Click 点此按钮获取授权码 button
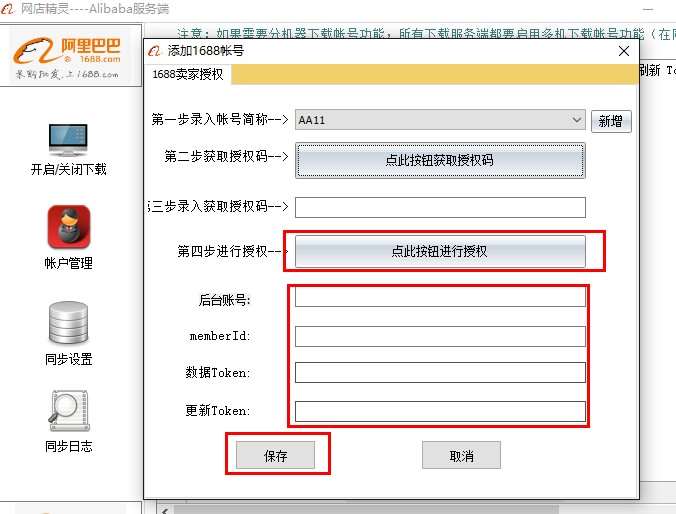The image size is (676, 514). [440, 160]
